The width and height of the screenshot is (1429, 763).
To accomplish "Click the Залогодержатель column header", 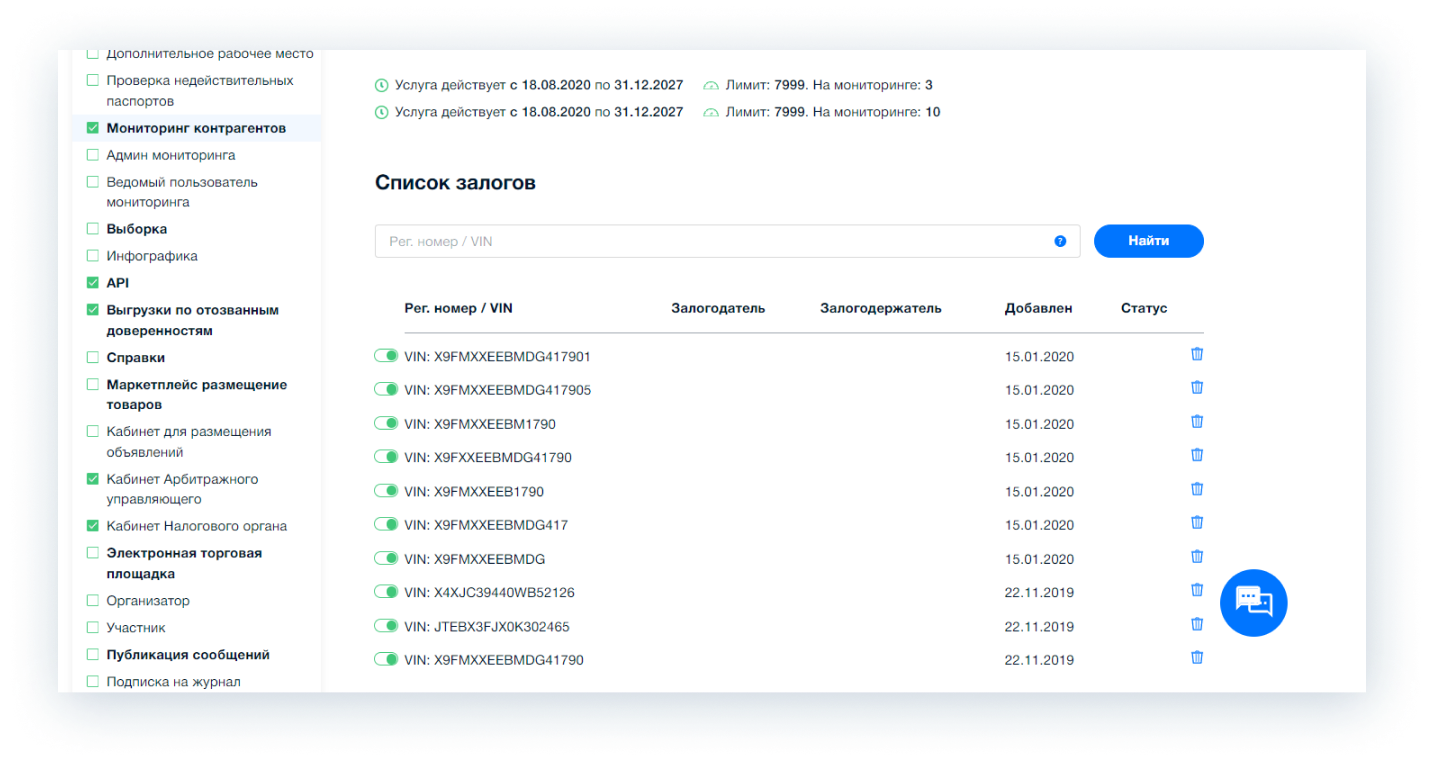I will point(881,308).
